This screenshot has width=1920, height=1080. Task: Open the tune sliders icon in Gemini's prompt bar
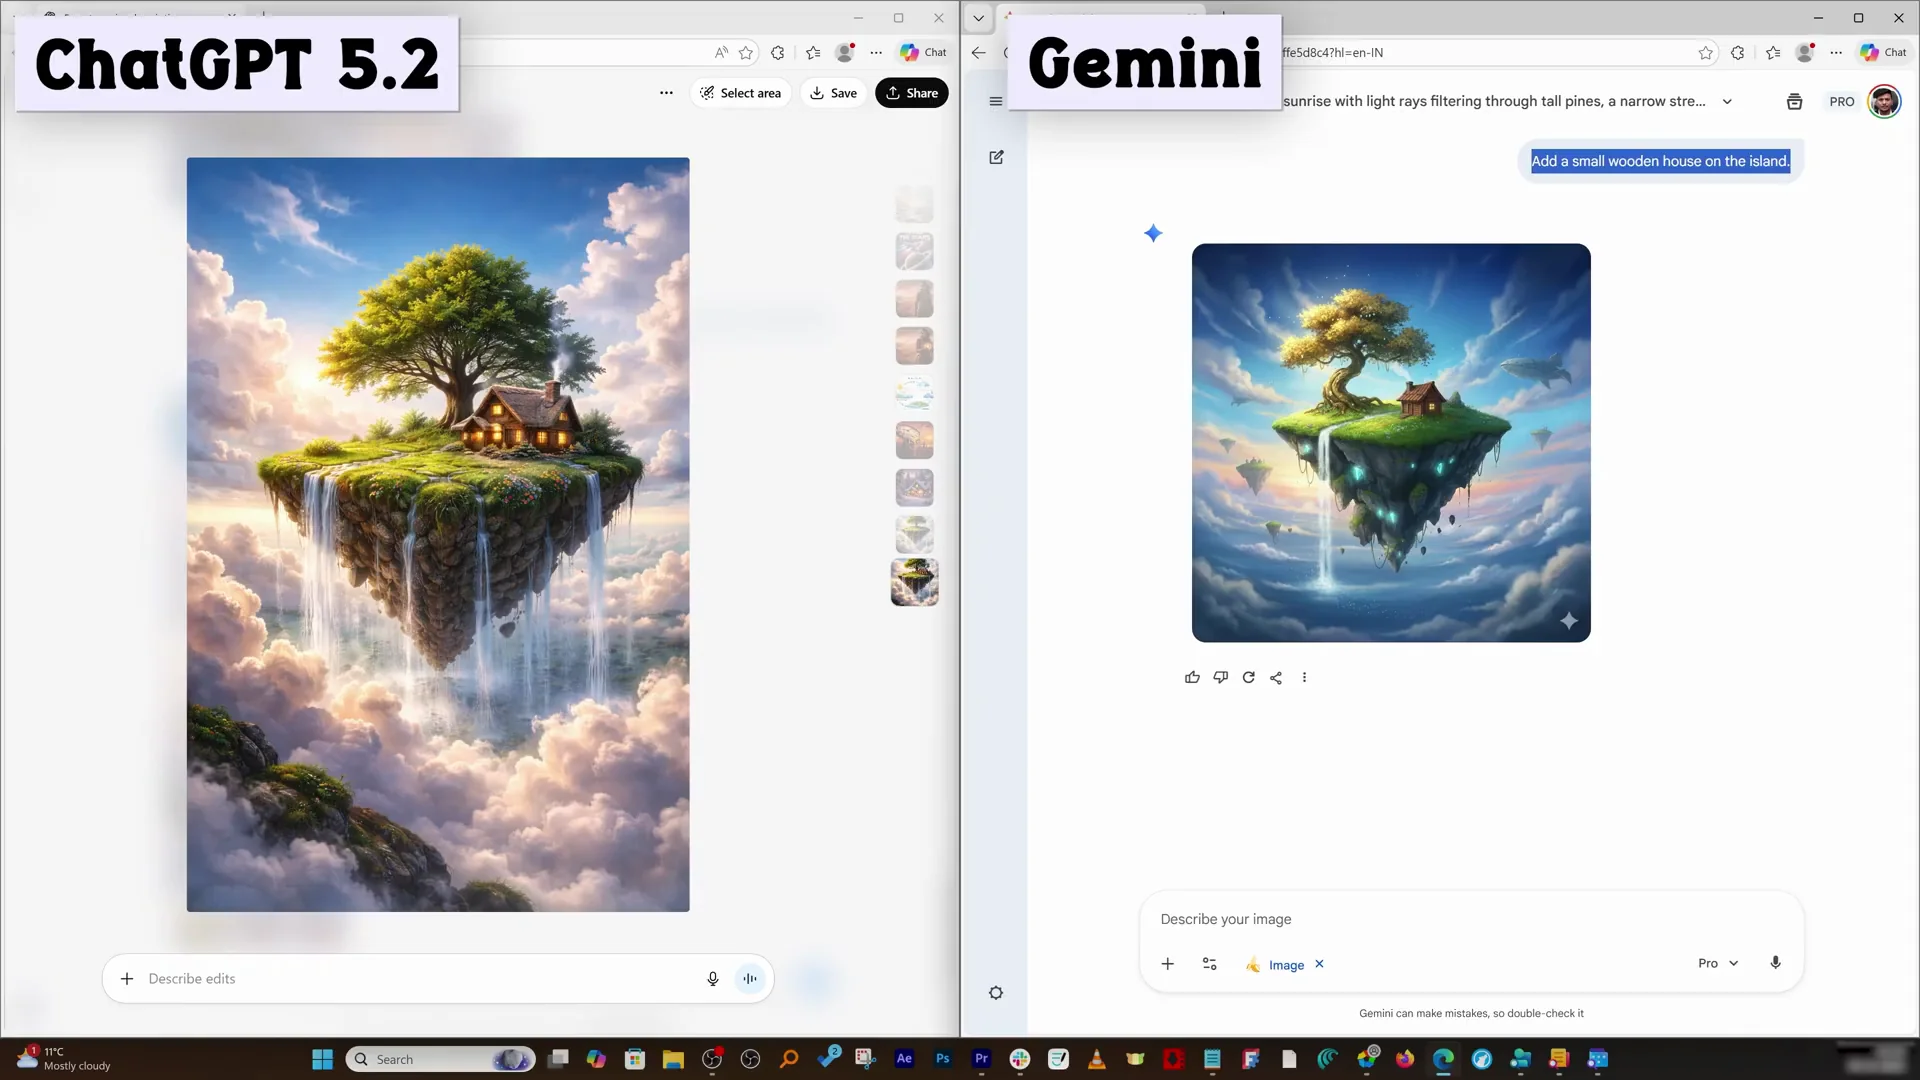coord(1209,964)
